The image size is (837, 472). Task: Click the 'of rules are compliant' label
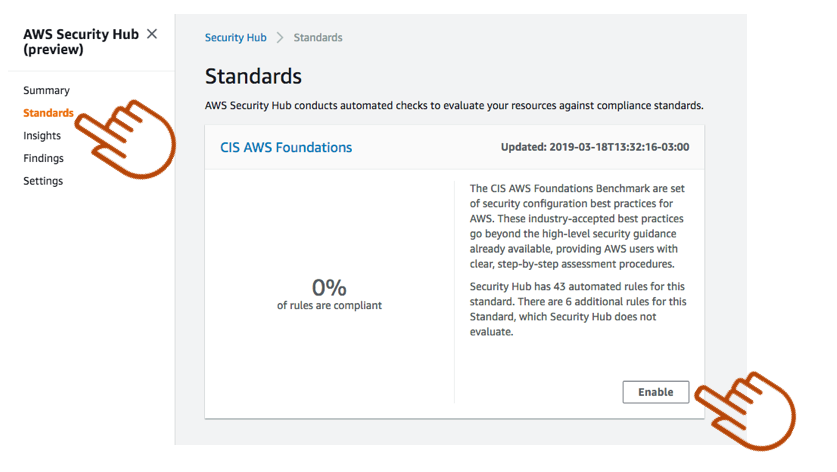pyautogui.click(x=329, y=305)
